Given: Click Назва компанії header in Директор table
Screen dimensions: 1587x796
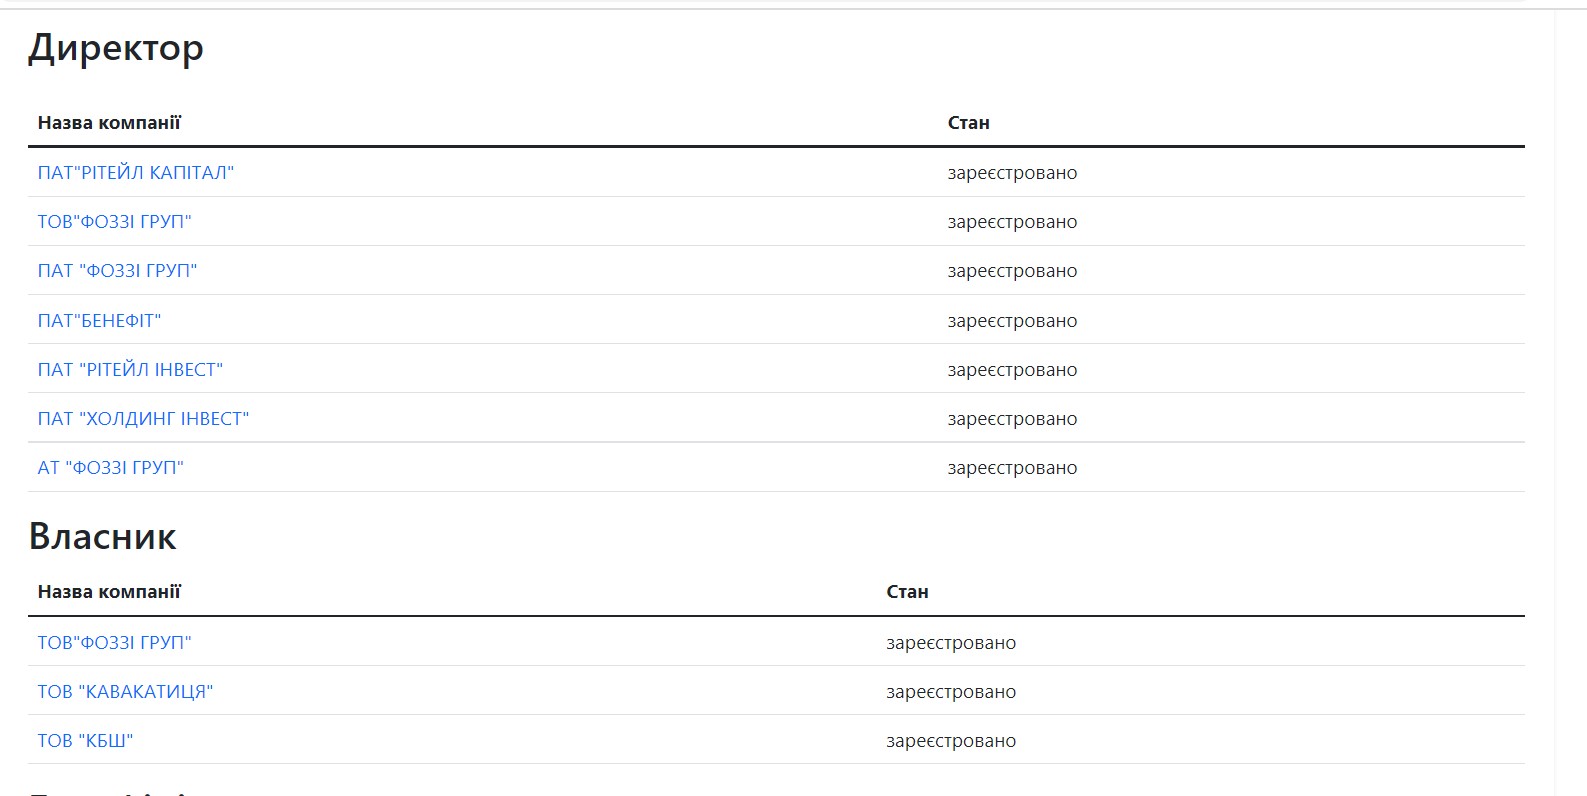Looking at the screenshot, I should click(109, 123).
